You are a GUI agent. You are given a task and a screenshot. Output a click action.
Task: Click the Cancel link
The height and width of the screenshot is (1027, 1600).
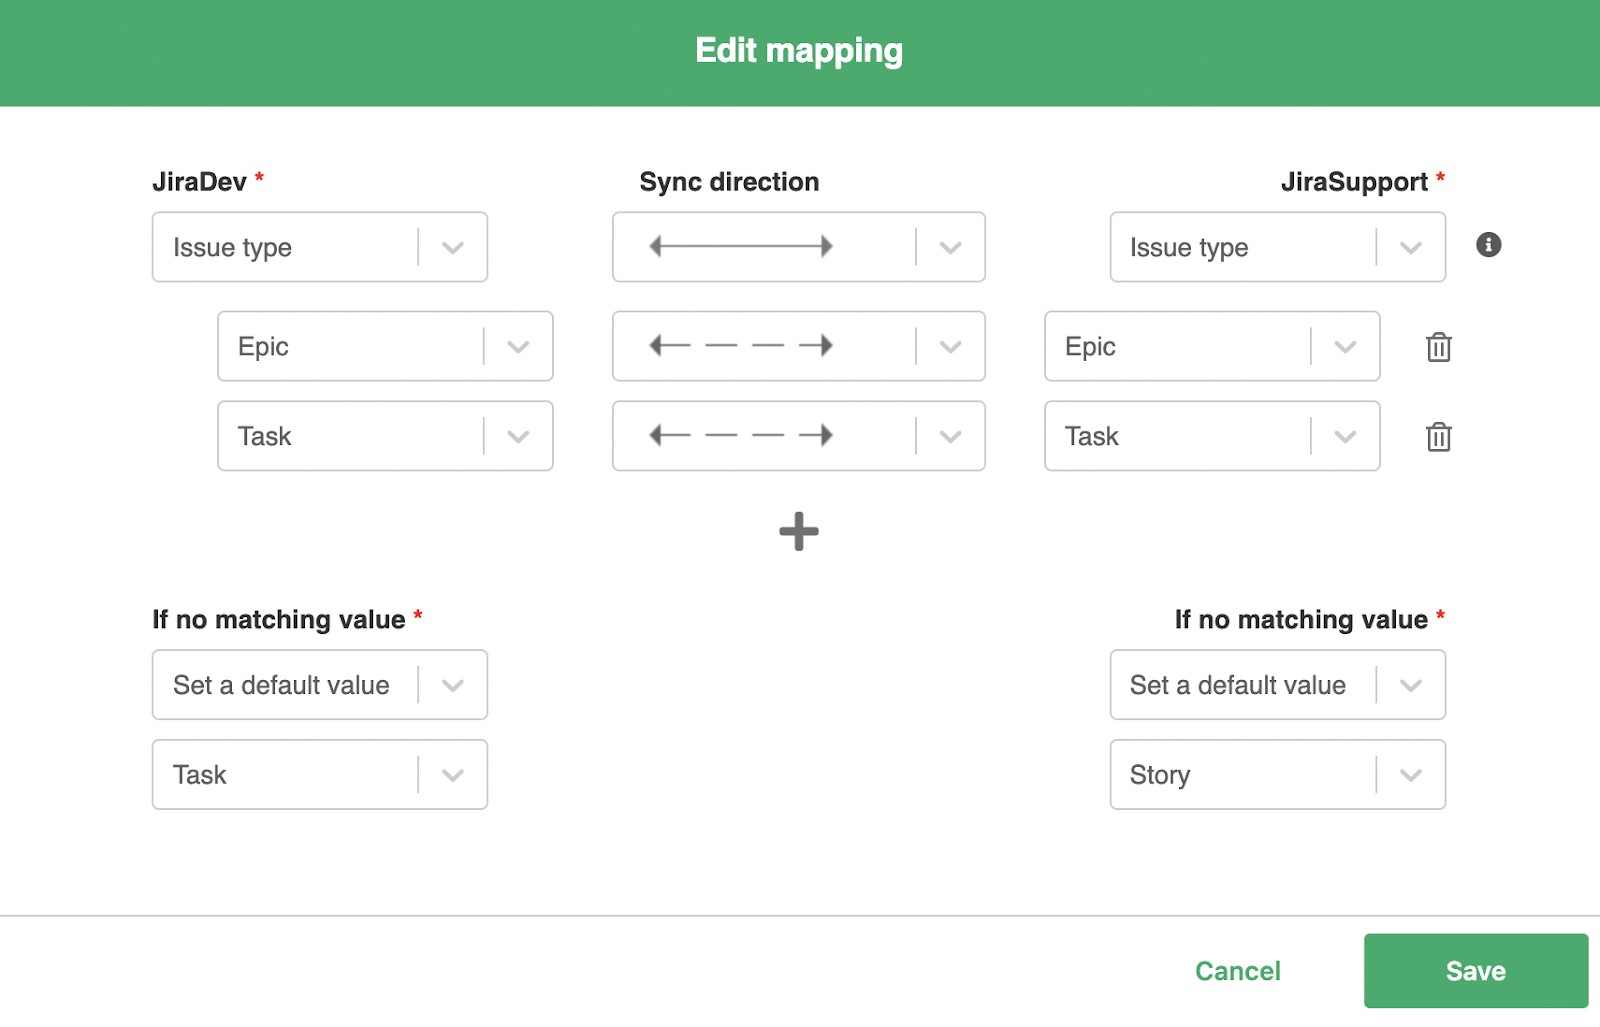tap(1237, 971)
